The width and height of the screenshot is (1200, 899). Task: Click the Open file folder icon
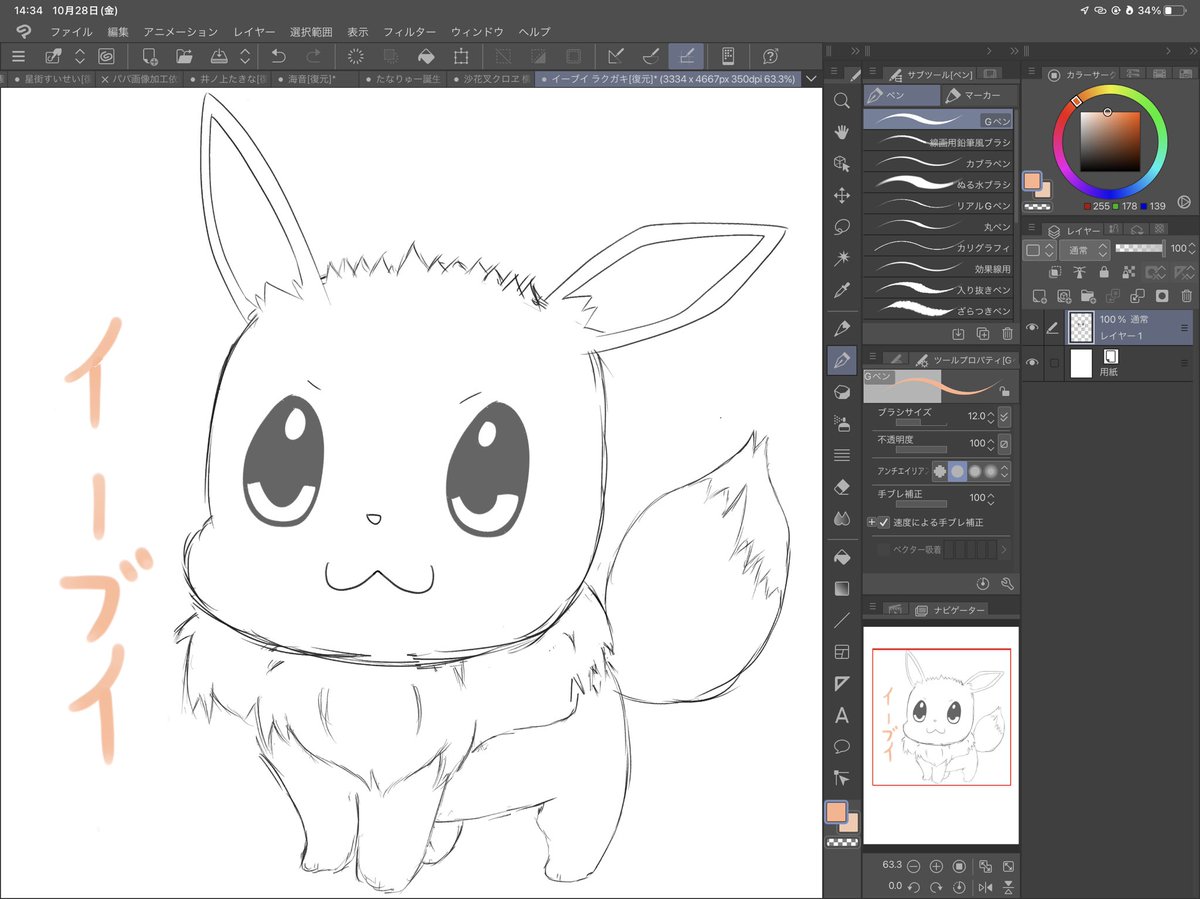(184, 56)
